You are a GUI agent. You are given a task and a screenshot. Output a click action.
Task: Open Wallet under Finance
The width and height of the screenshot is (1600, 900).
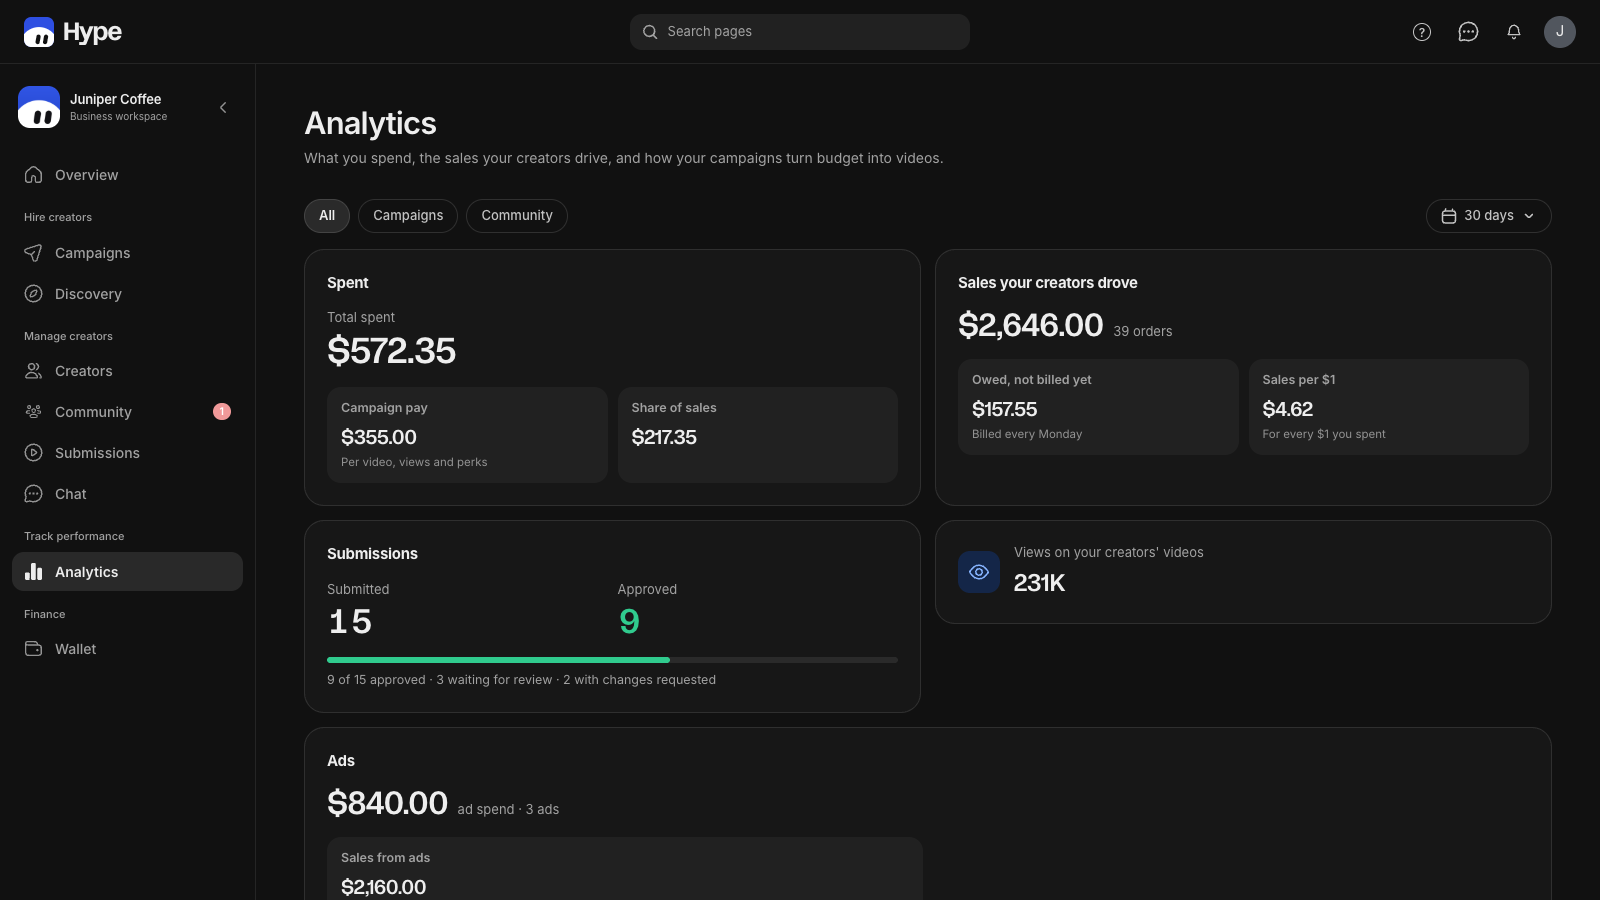[x=127, y=649]
